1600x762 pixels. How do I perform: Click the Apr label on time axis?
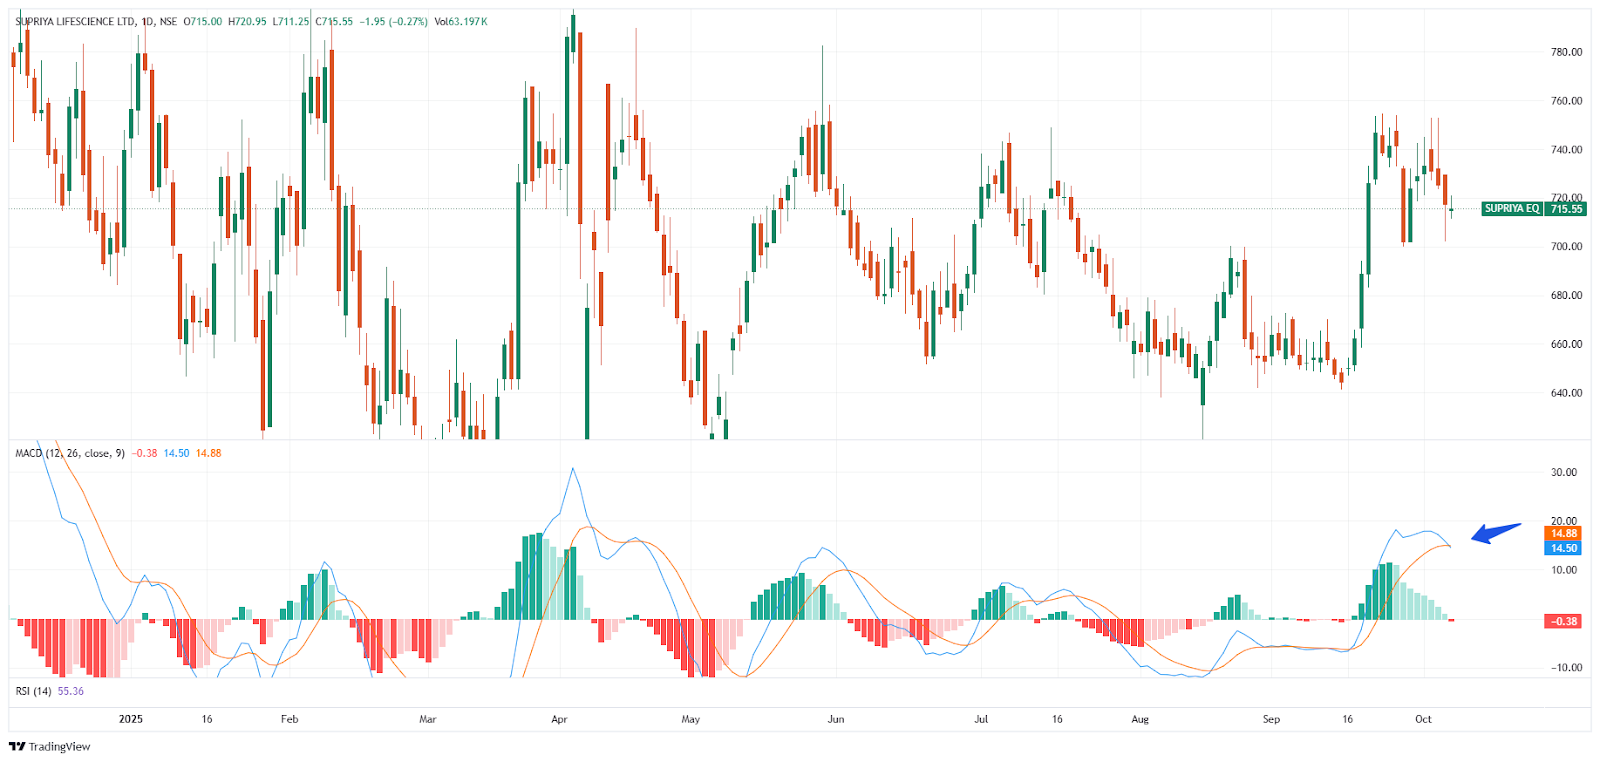tap(559, 719)
